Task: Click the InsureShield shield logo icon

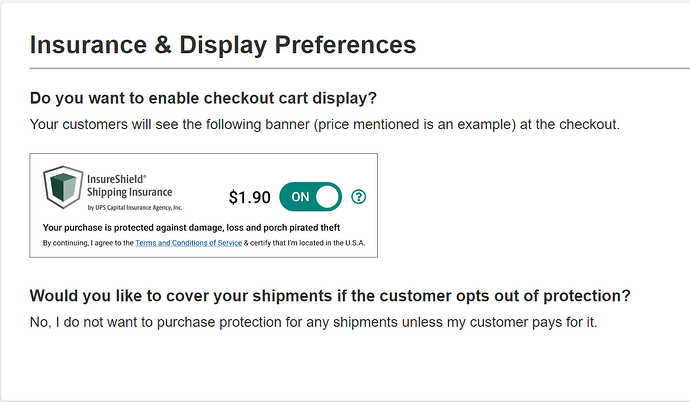Action: pyautogui.click(x=63, y=189)
